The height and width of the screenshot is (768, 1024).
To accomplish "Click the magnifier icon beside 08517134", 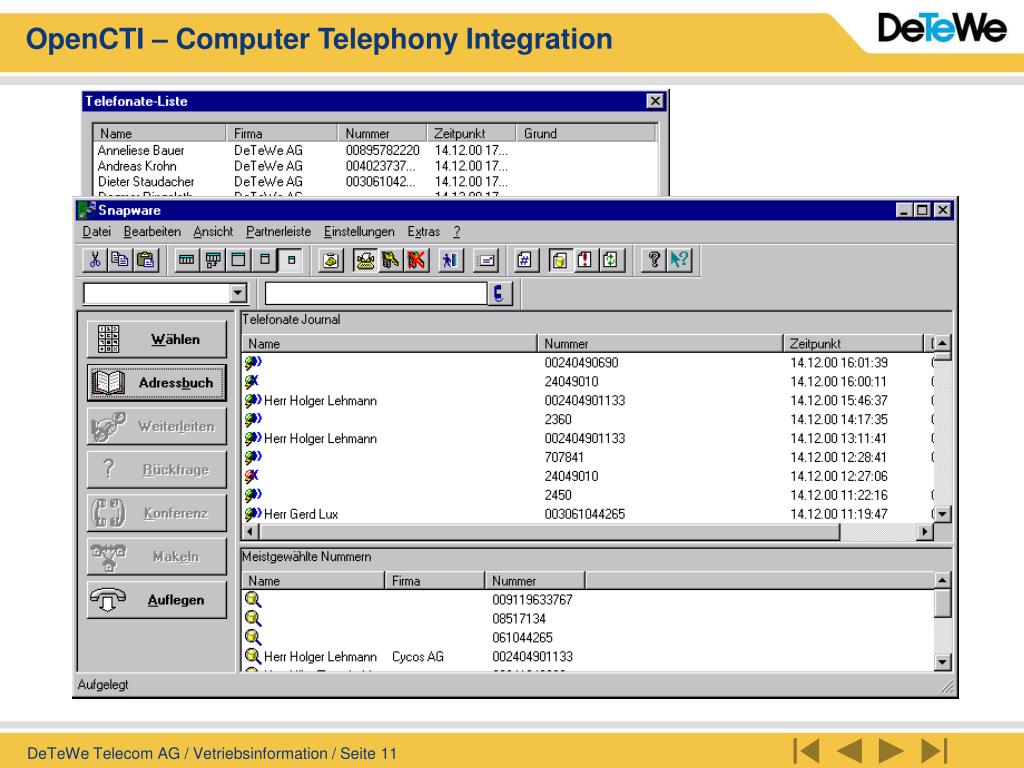I will click(253, 618).
